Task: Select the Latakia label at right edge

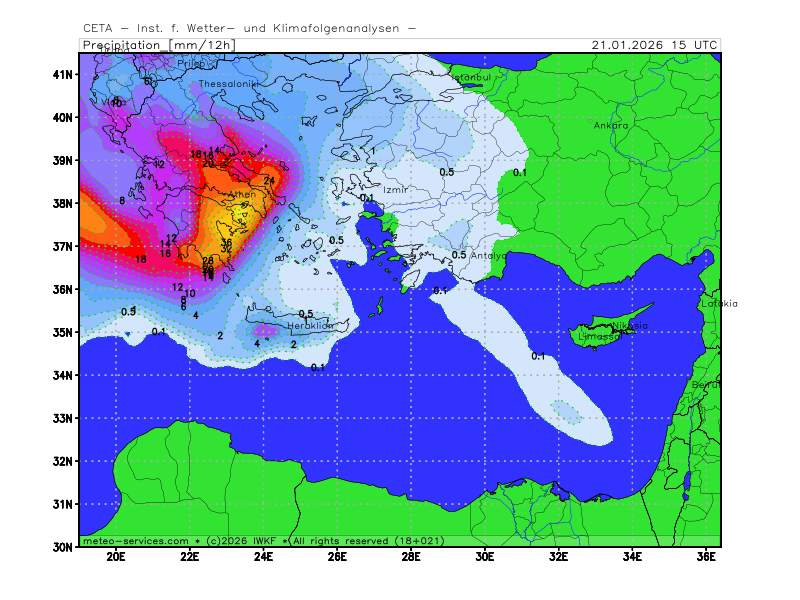Action: [x=718, y=303]
